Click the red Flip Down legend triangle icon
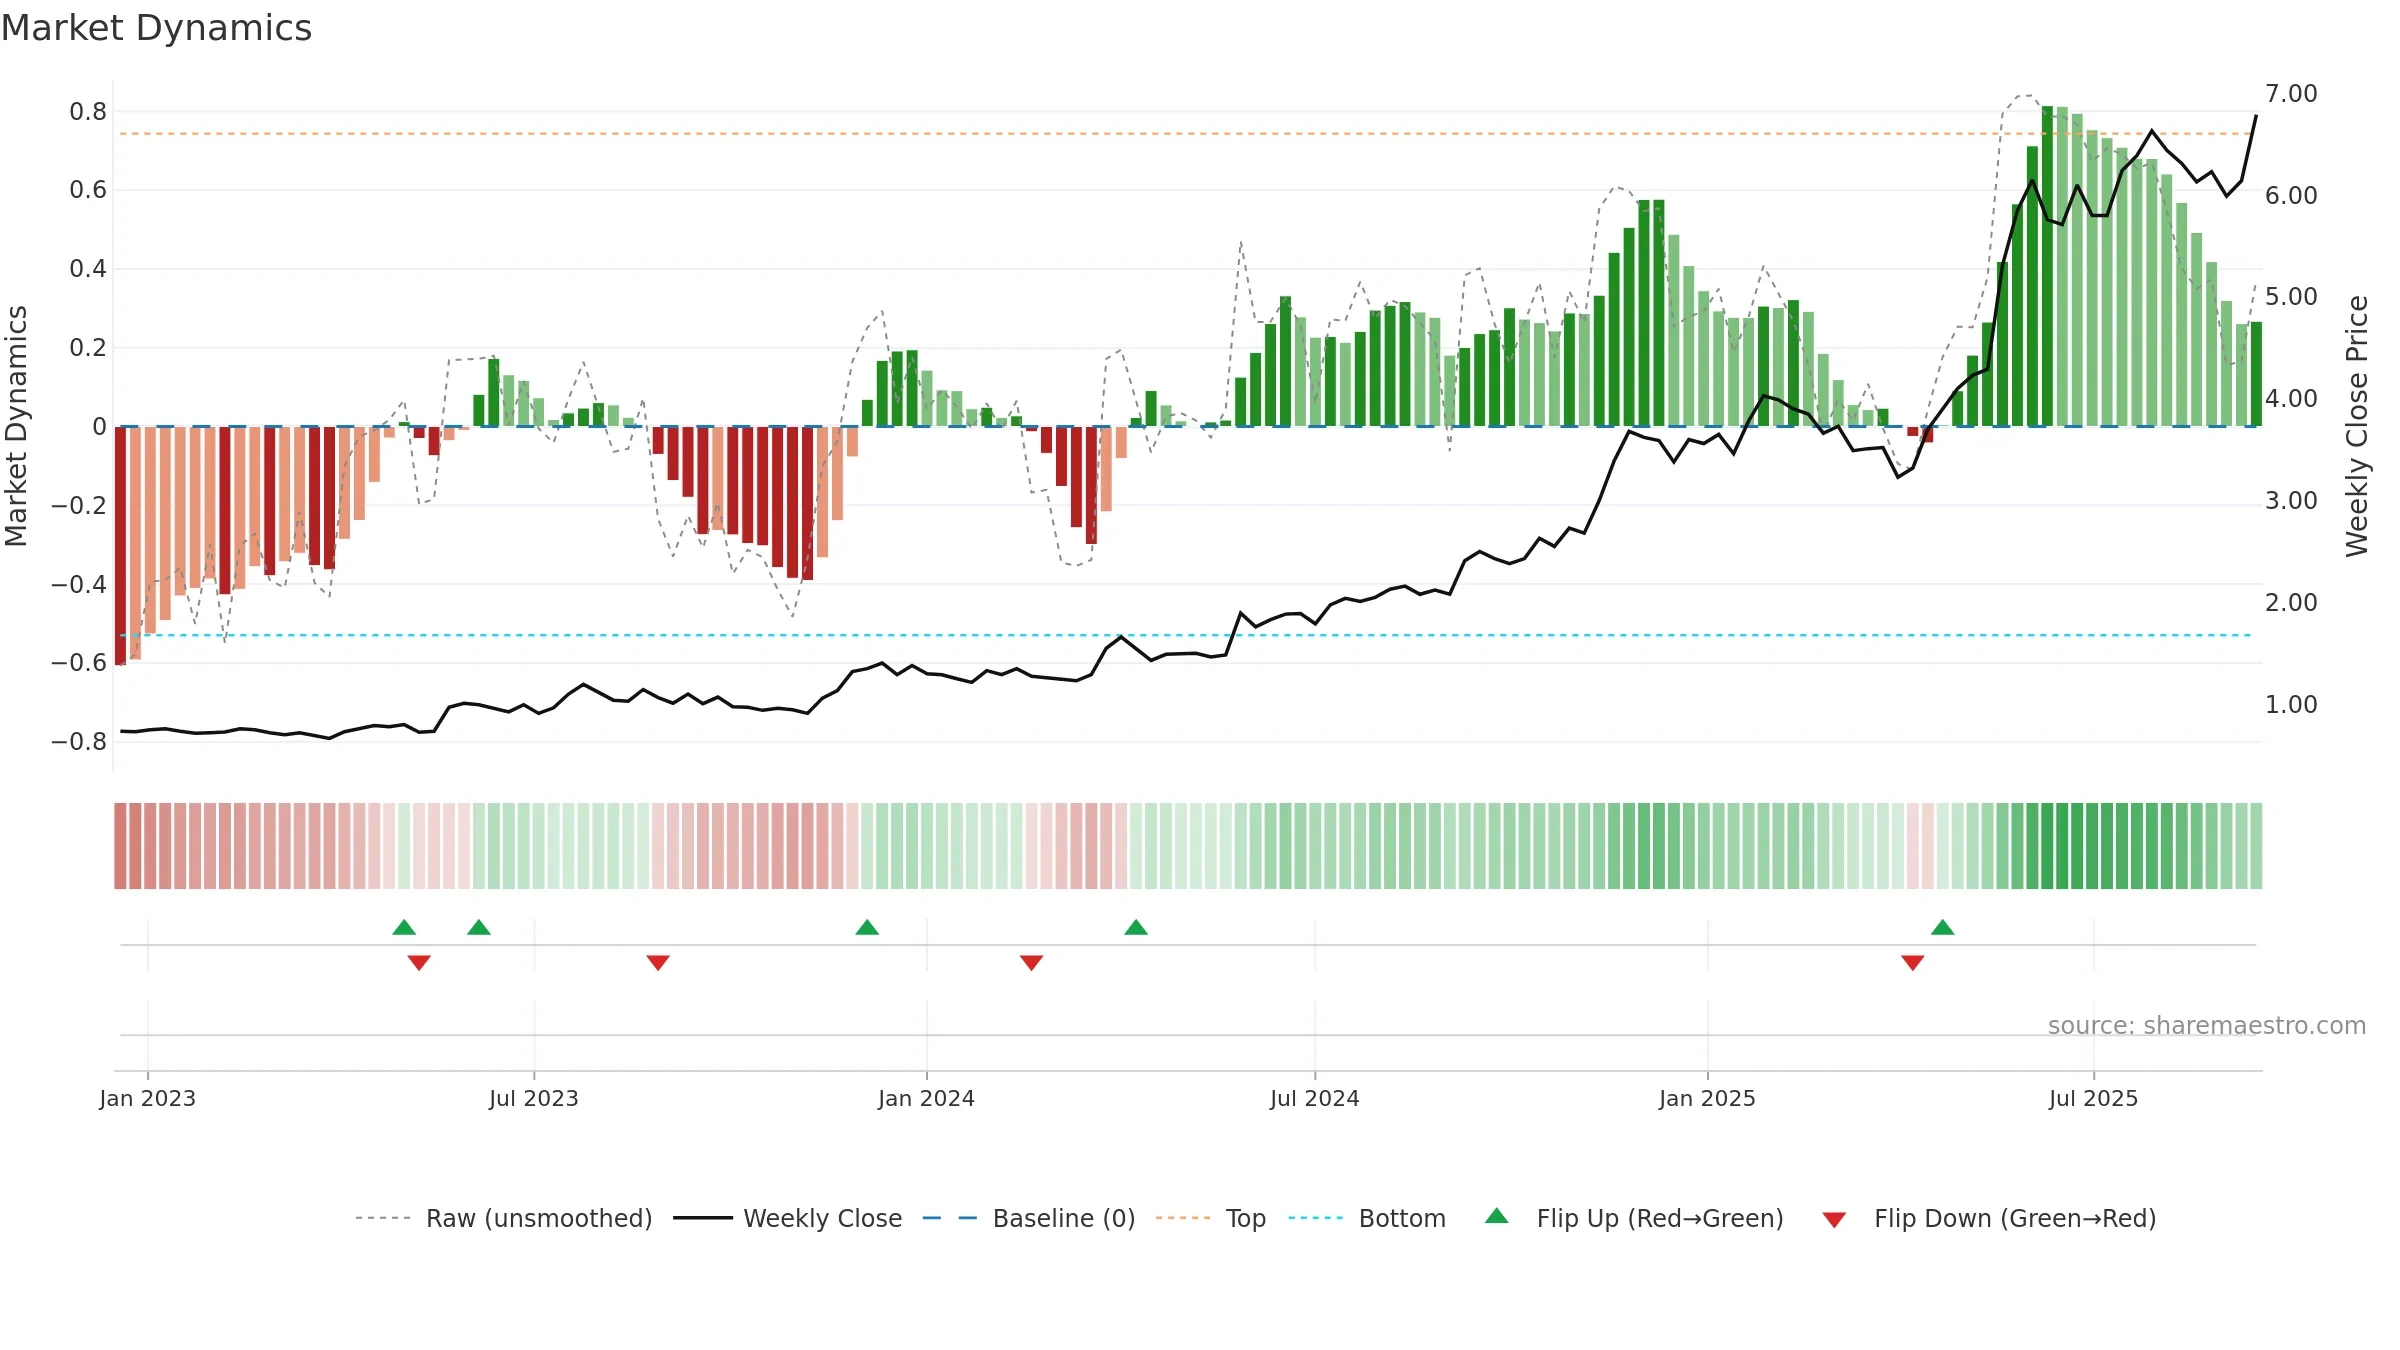The width and height of the screenshot is (2400, 1350). pyautogui.click(x=1834, y=1220)
